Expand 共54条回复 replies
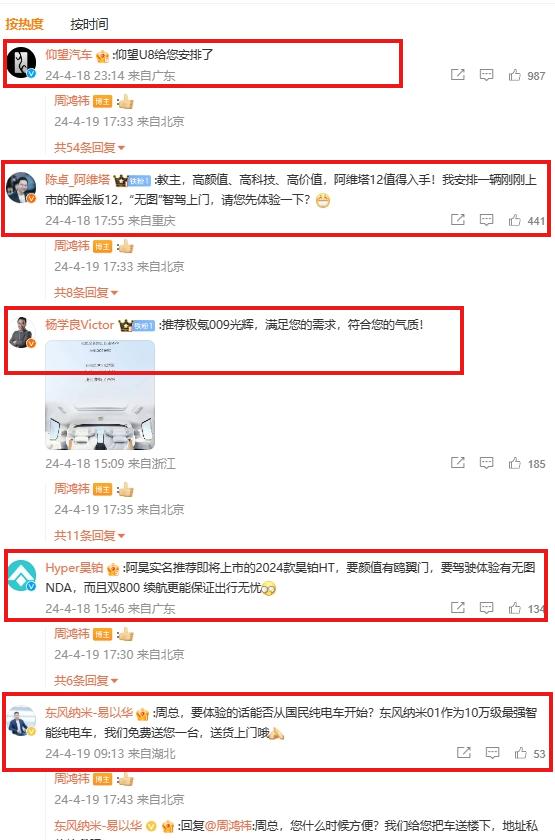The height and width of the screenshot is (840, 555). click(89, 147)
